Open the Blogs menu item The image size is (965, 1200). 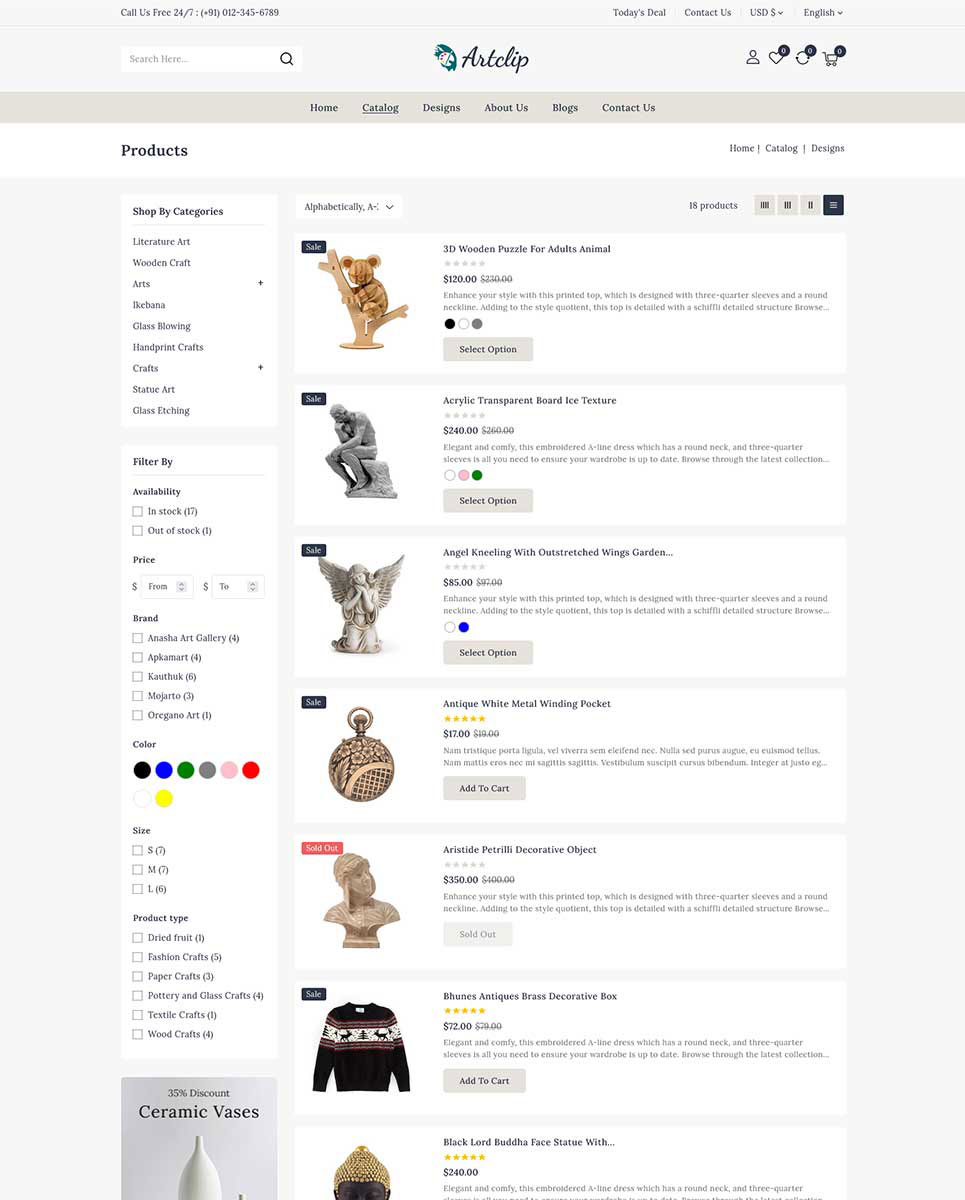click(565, 108)
